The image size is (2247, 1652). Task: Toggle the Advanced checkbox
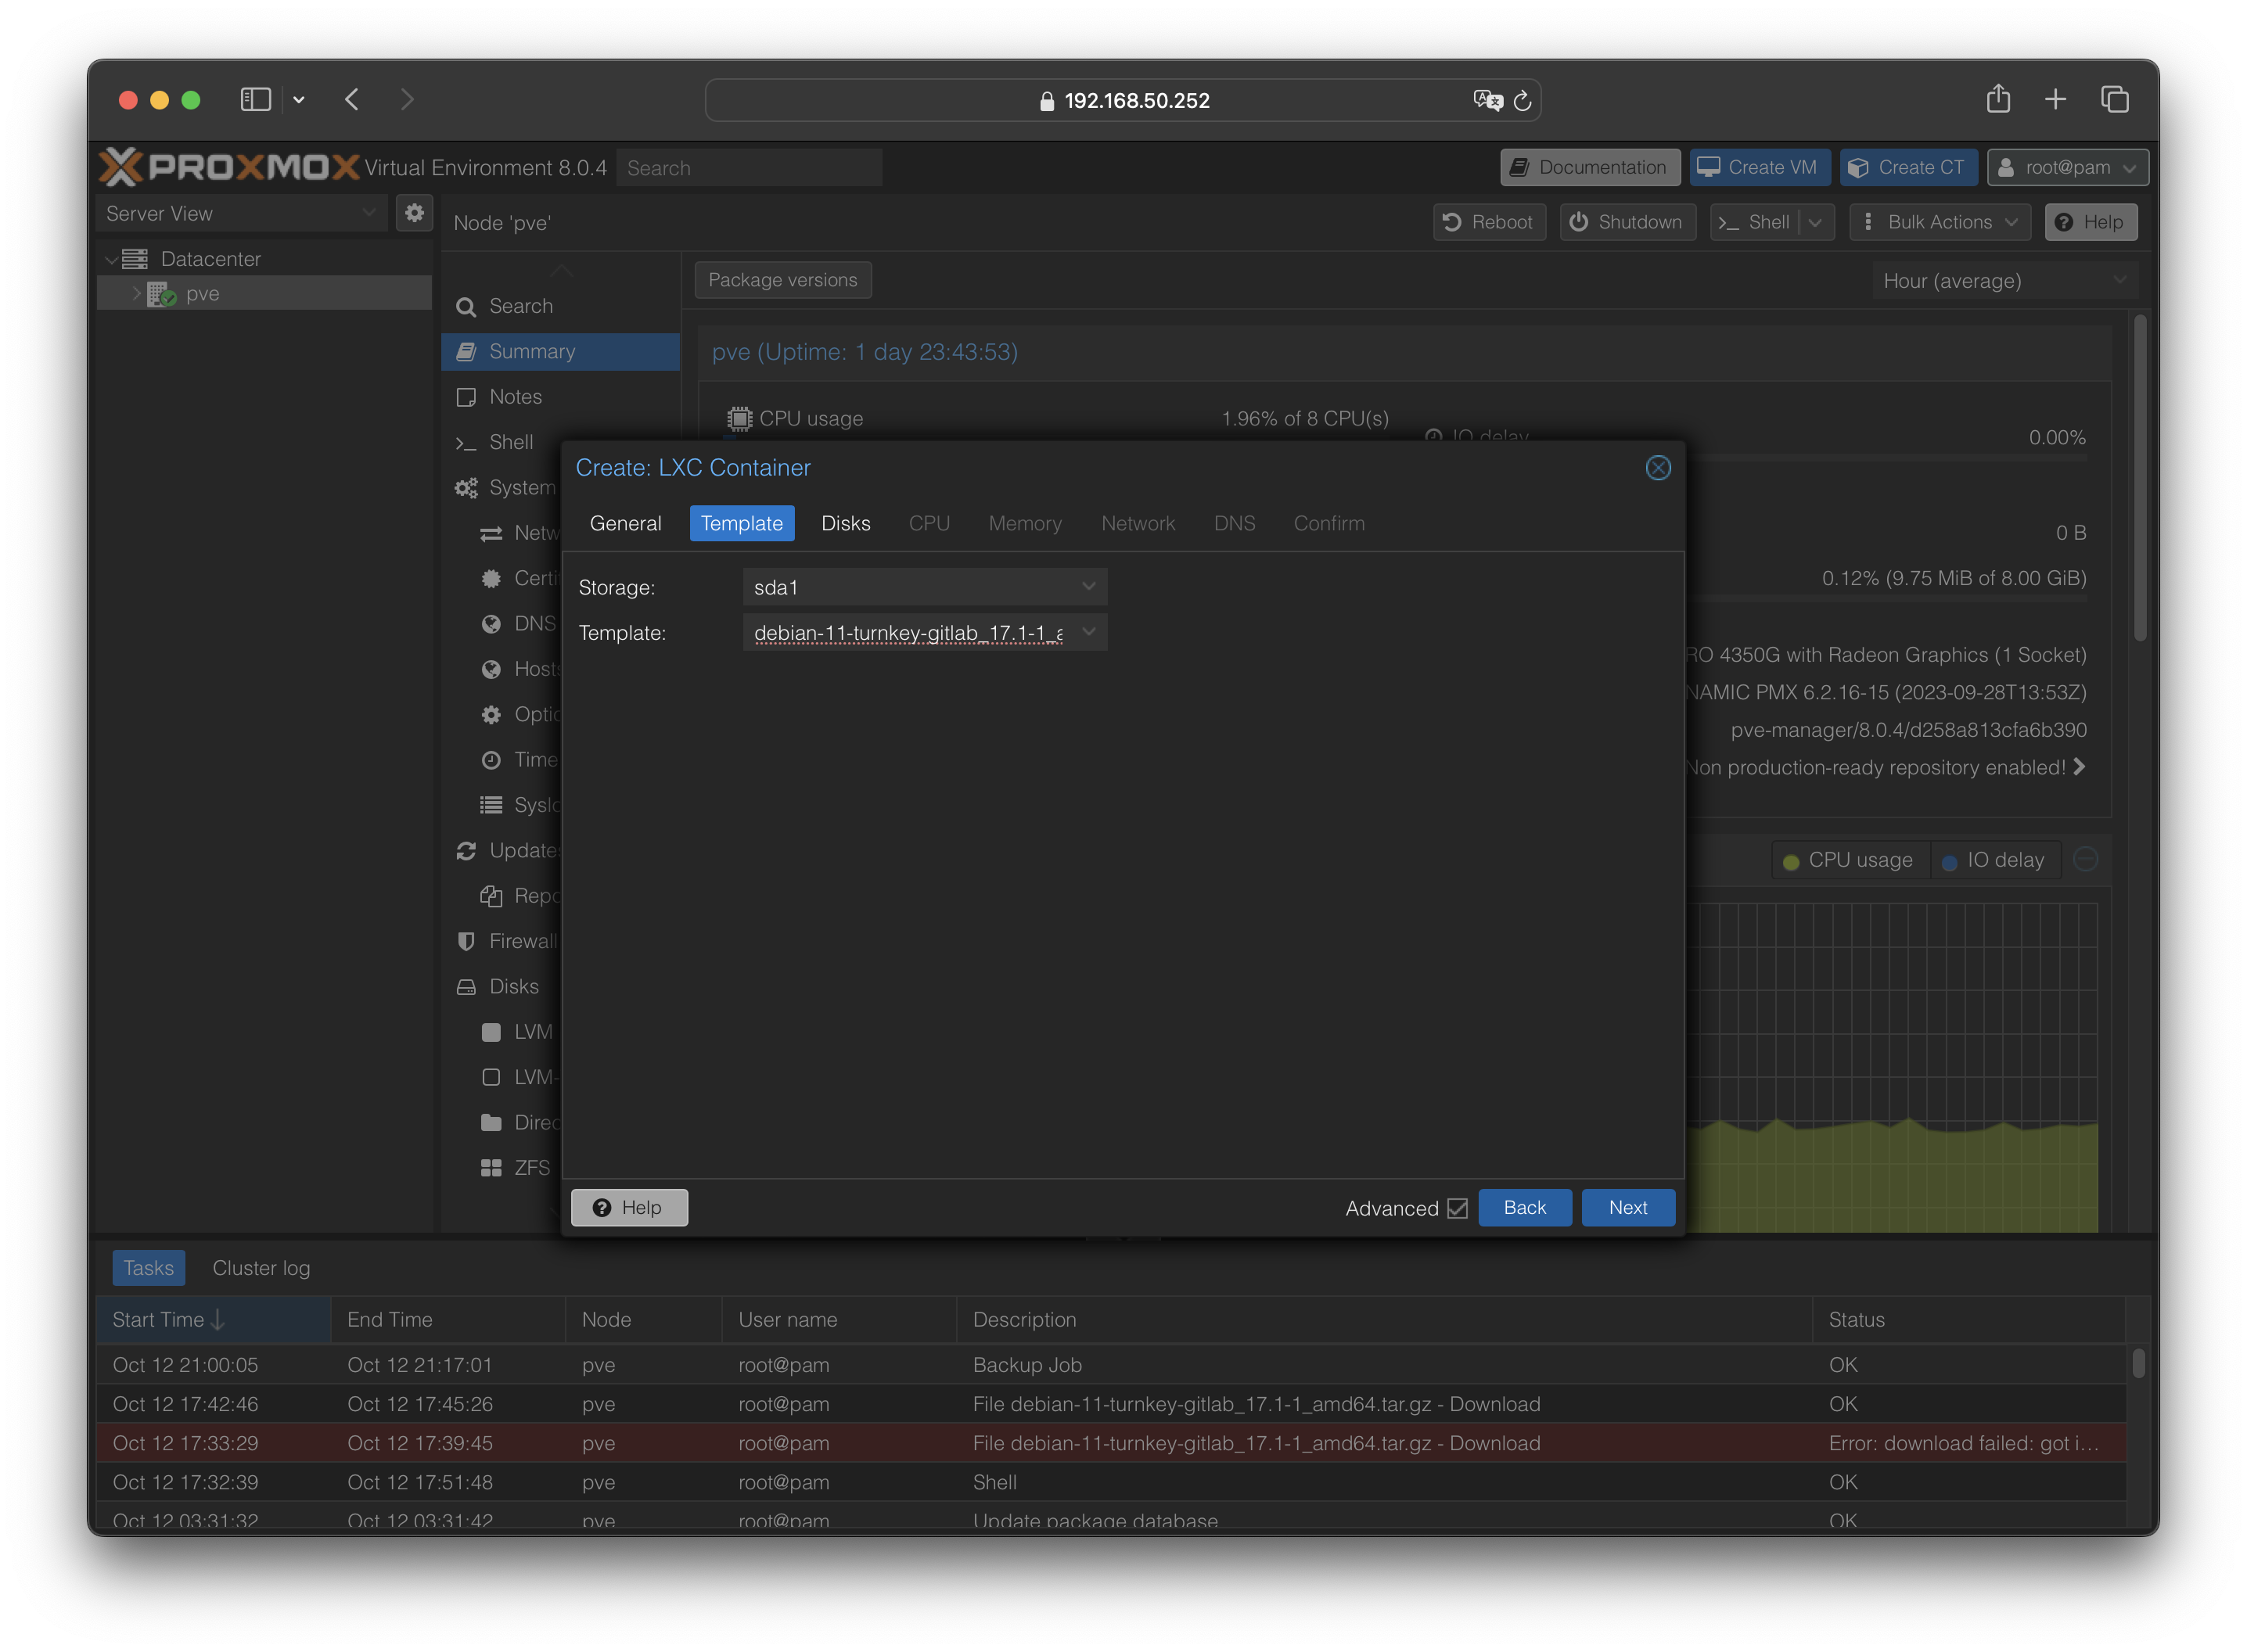(x=1457, y=1208)
